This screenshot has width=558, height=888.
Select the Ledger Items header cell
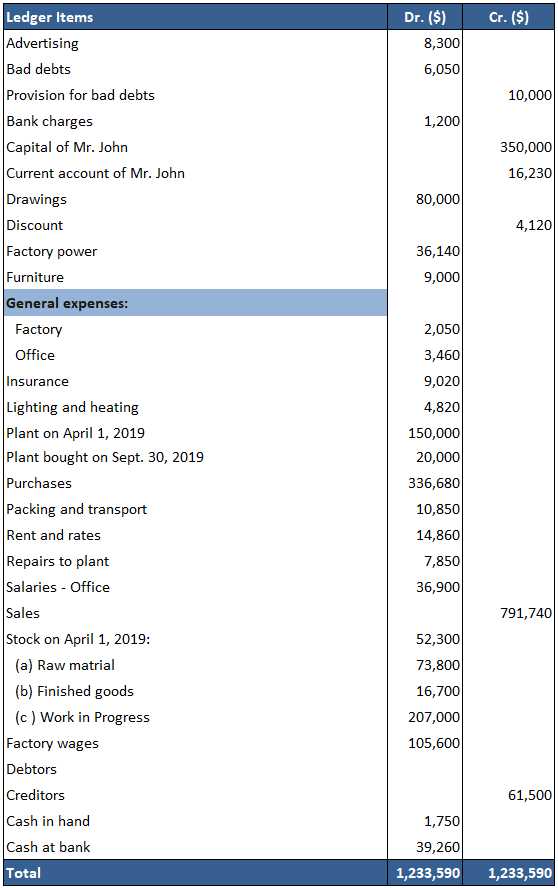[195, 17]
